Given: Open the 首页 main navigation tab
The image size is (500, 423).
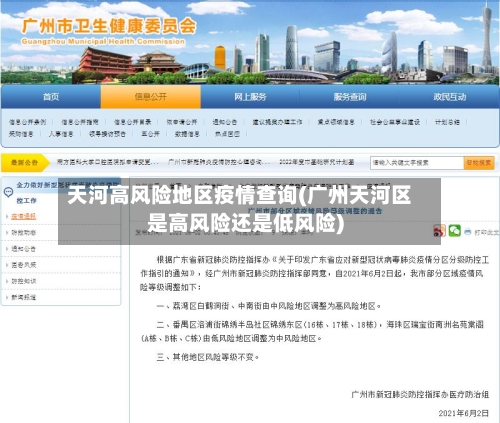Looking at the screenshot, I should click(x=51, y=97).
